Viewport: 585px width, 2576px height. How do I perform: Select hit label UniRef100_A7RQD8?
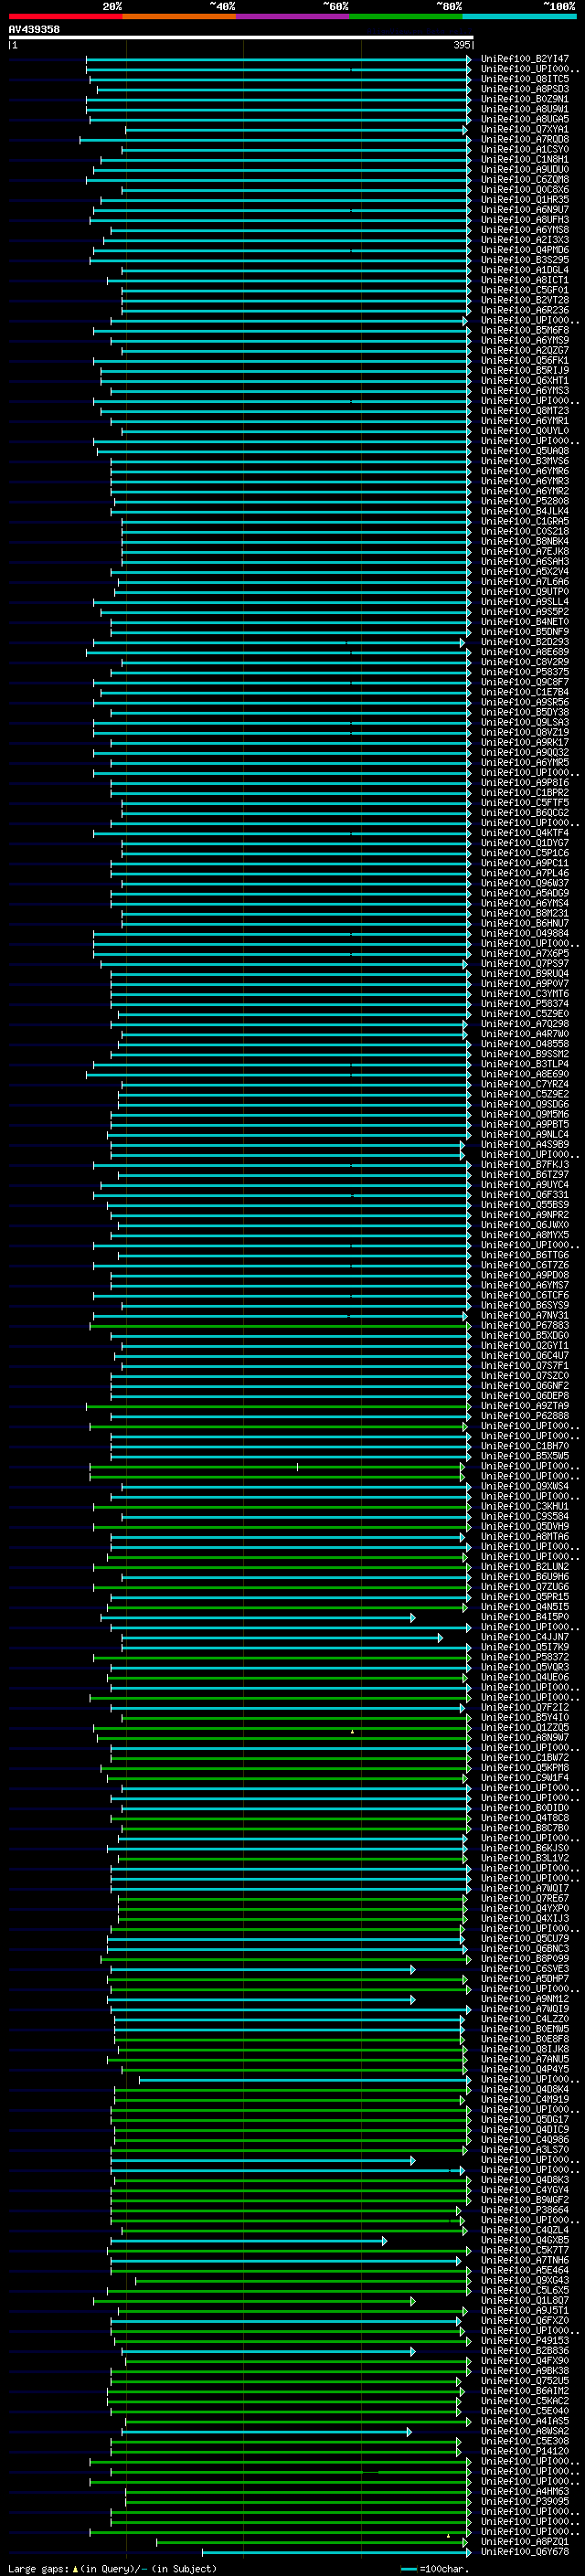(x=525, y=139)
